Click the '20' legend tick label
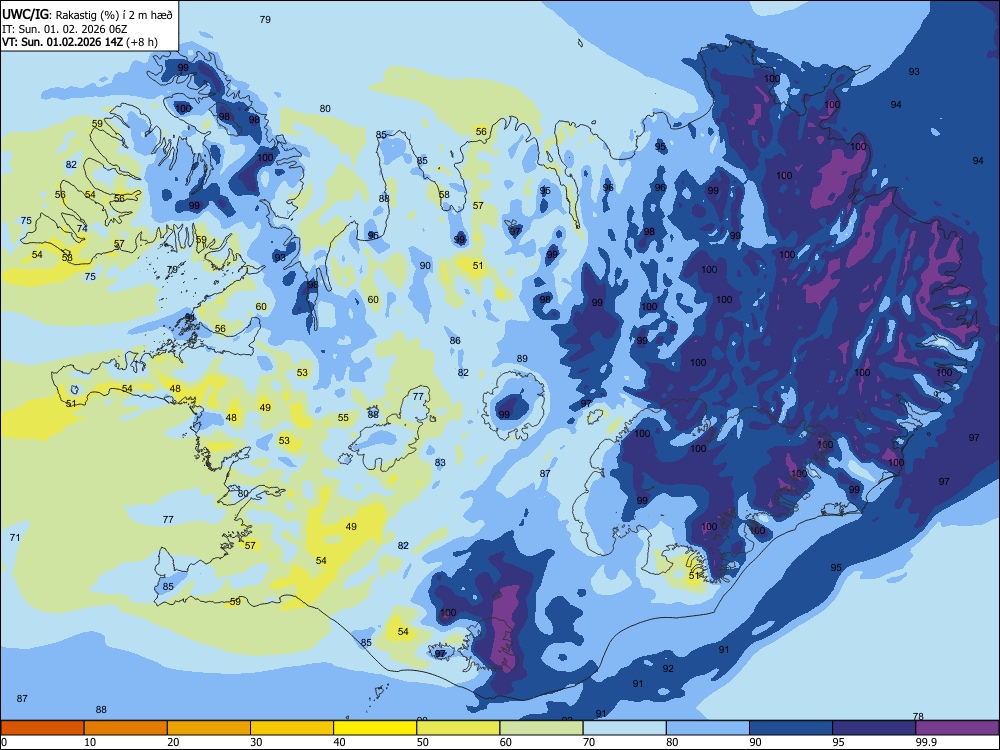 [173, 742]
